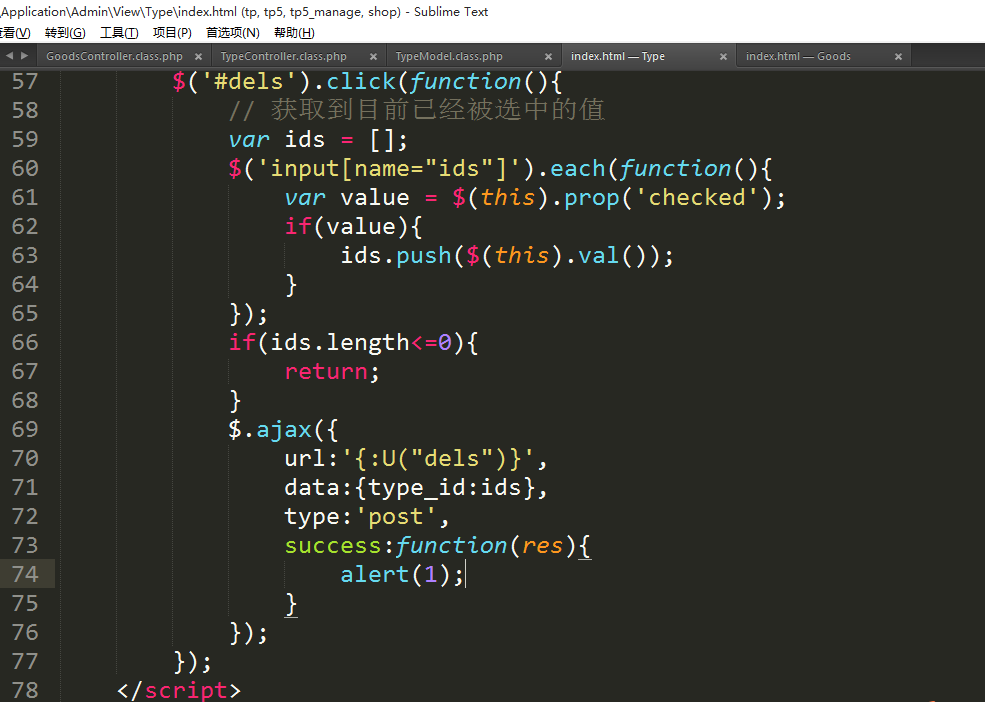The width and height of the screenshot is (985, 702).
Task: Close the index.html — Type tab
Action: click(x=724, y=57)
